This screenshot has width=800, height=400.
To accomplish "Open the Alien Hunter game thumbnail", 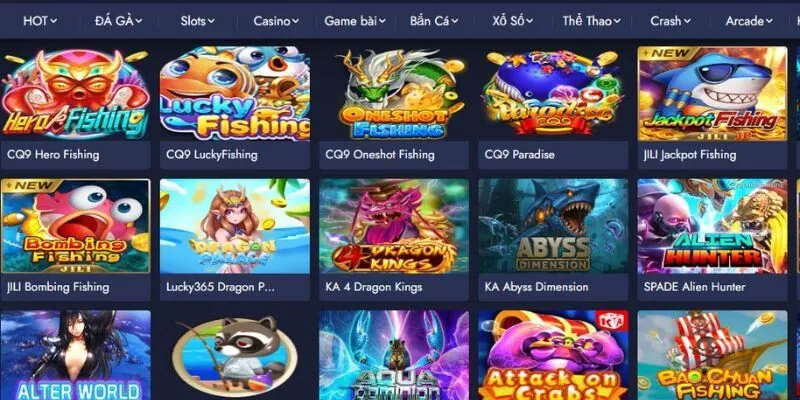I will click(712, 226).
